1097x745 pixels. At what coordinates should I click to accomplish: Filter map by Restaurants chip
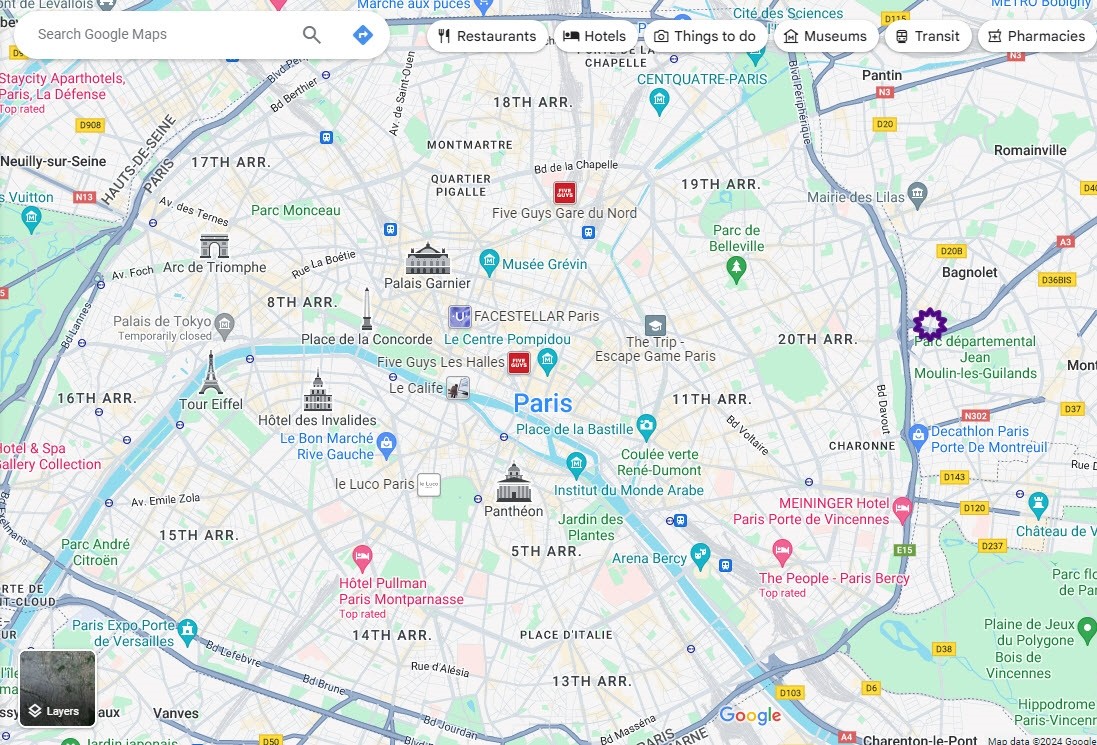[488, 36]
